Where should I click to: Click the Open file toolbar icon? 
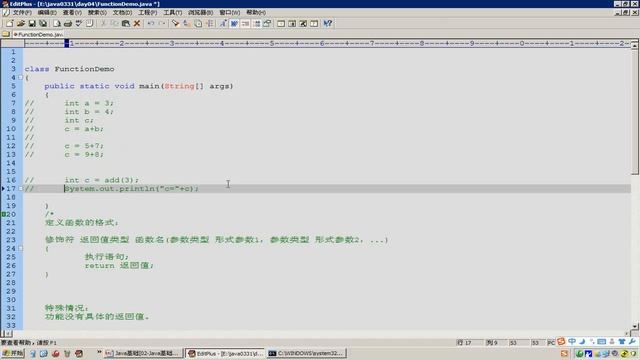click(x=20, y=24)
